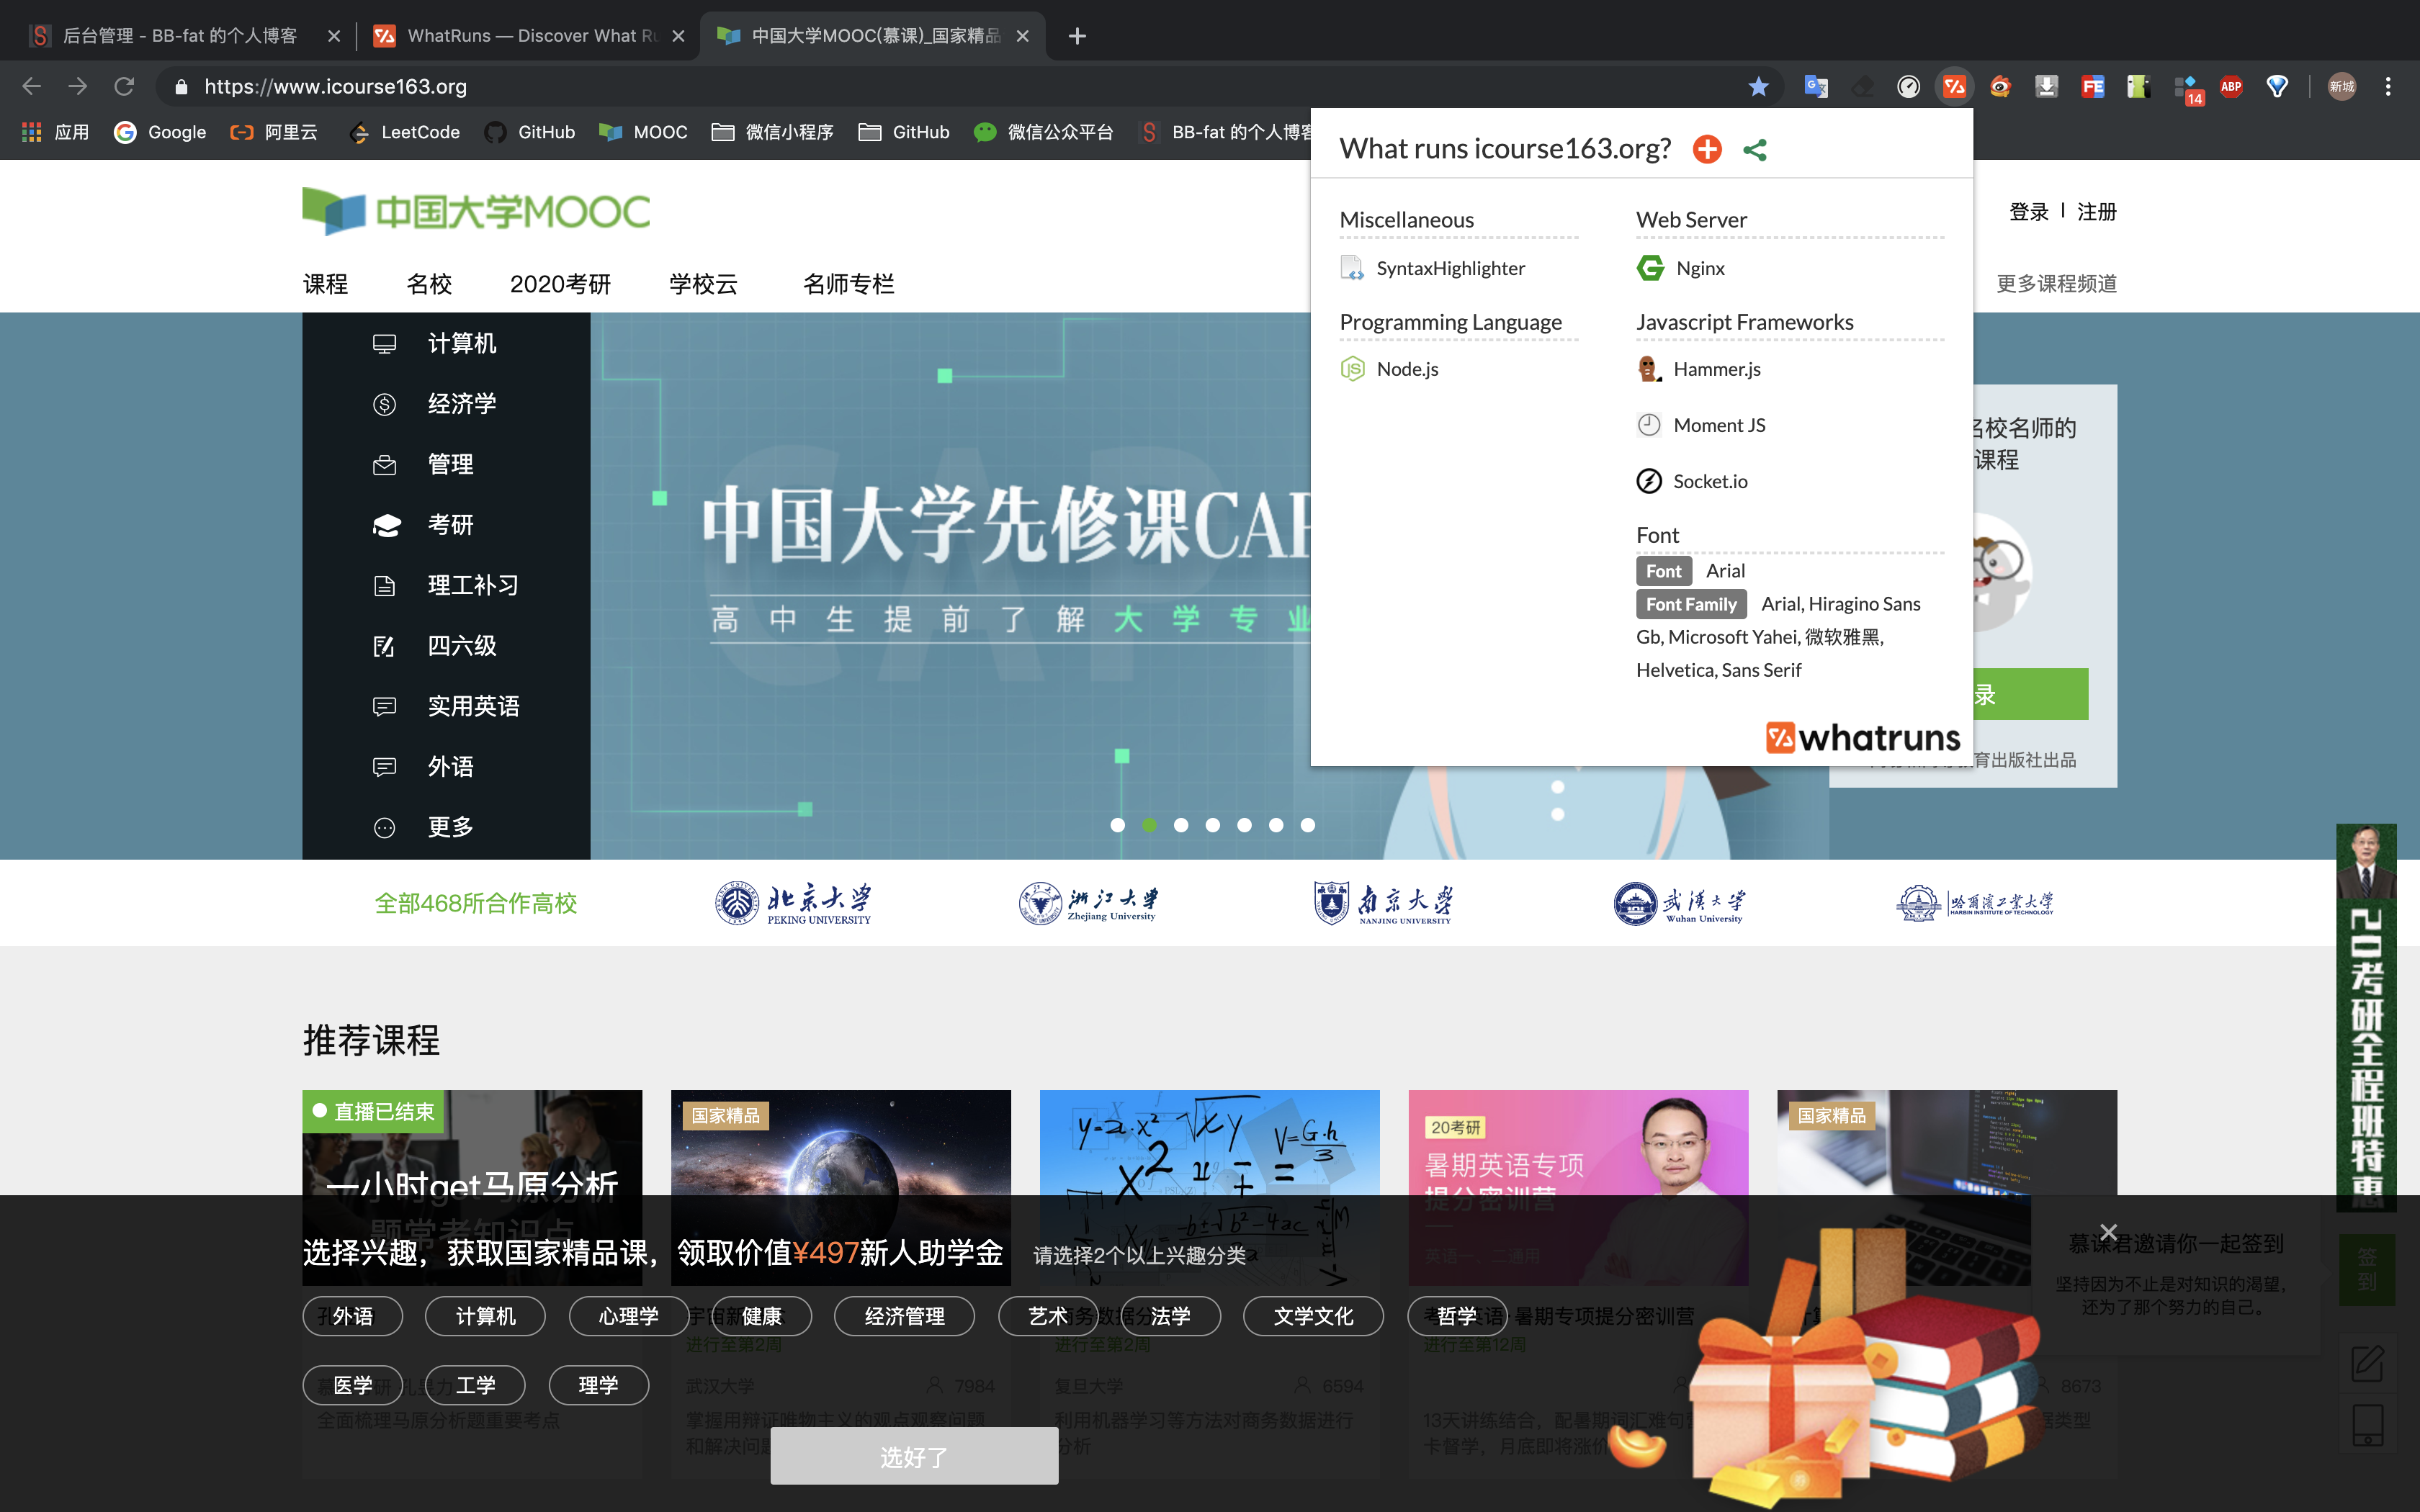Toggle the 健康 interest tag
Screen dimensions: 2420x1512
[x=761, y=1316]
